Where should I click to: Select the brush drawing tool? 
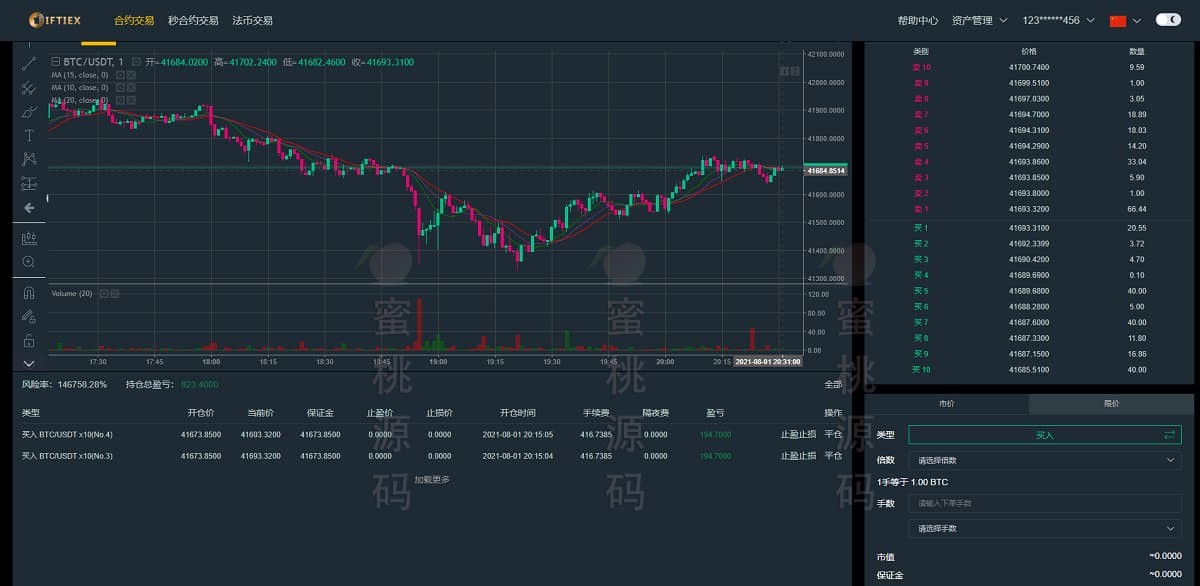tap(28, 111)
